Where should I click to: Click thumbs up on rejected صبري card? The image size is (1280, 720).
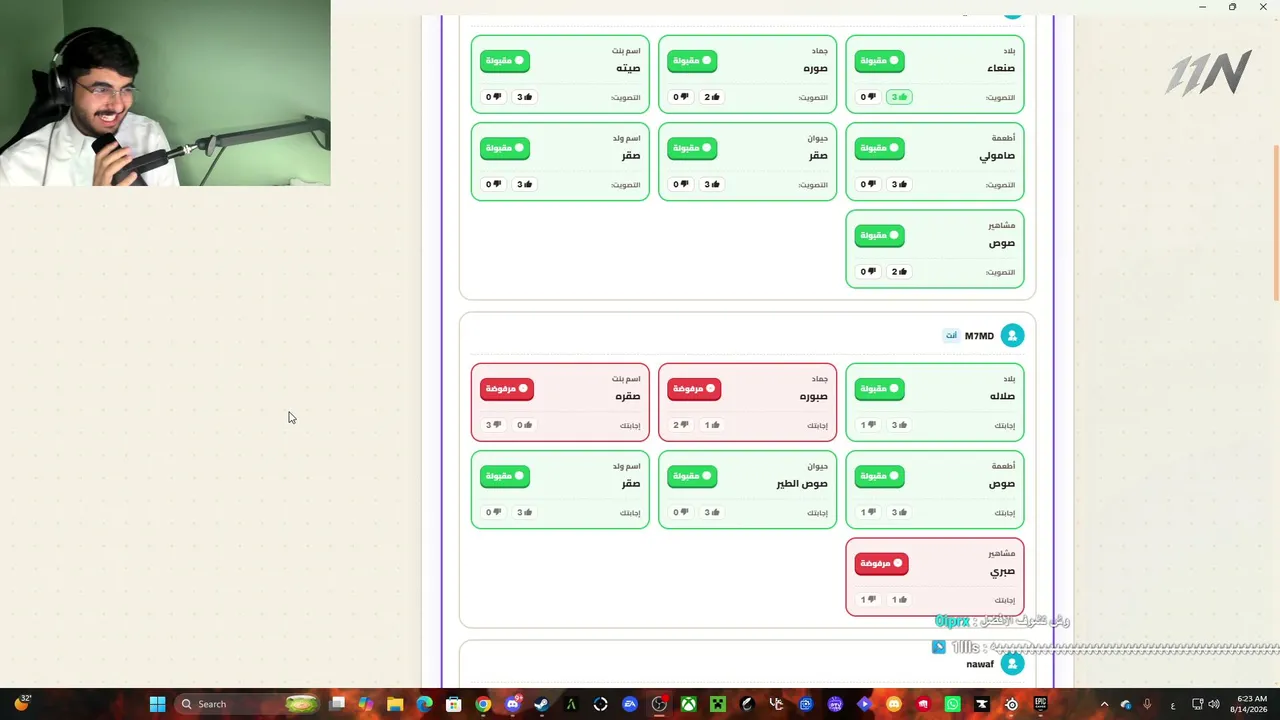[899, 600]
